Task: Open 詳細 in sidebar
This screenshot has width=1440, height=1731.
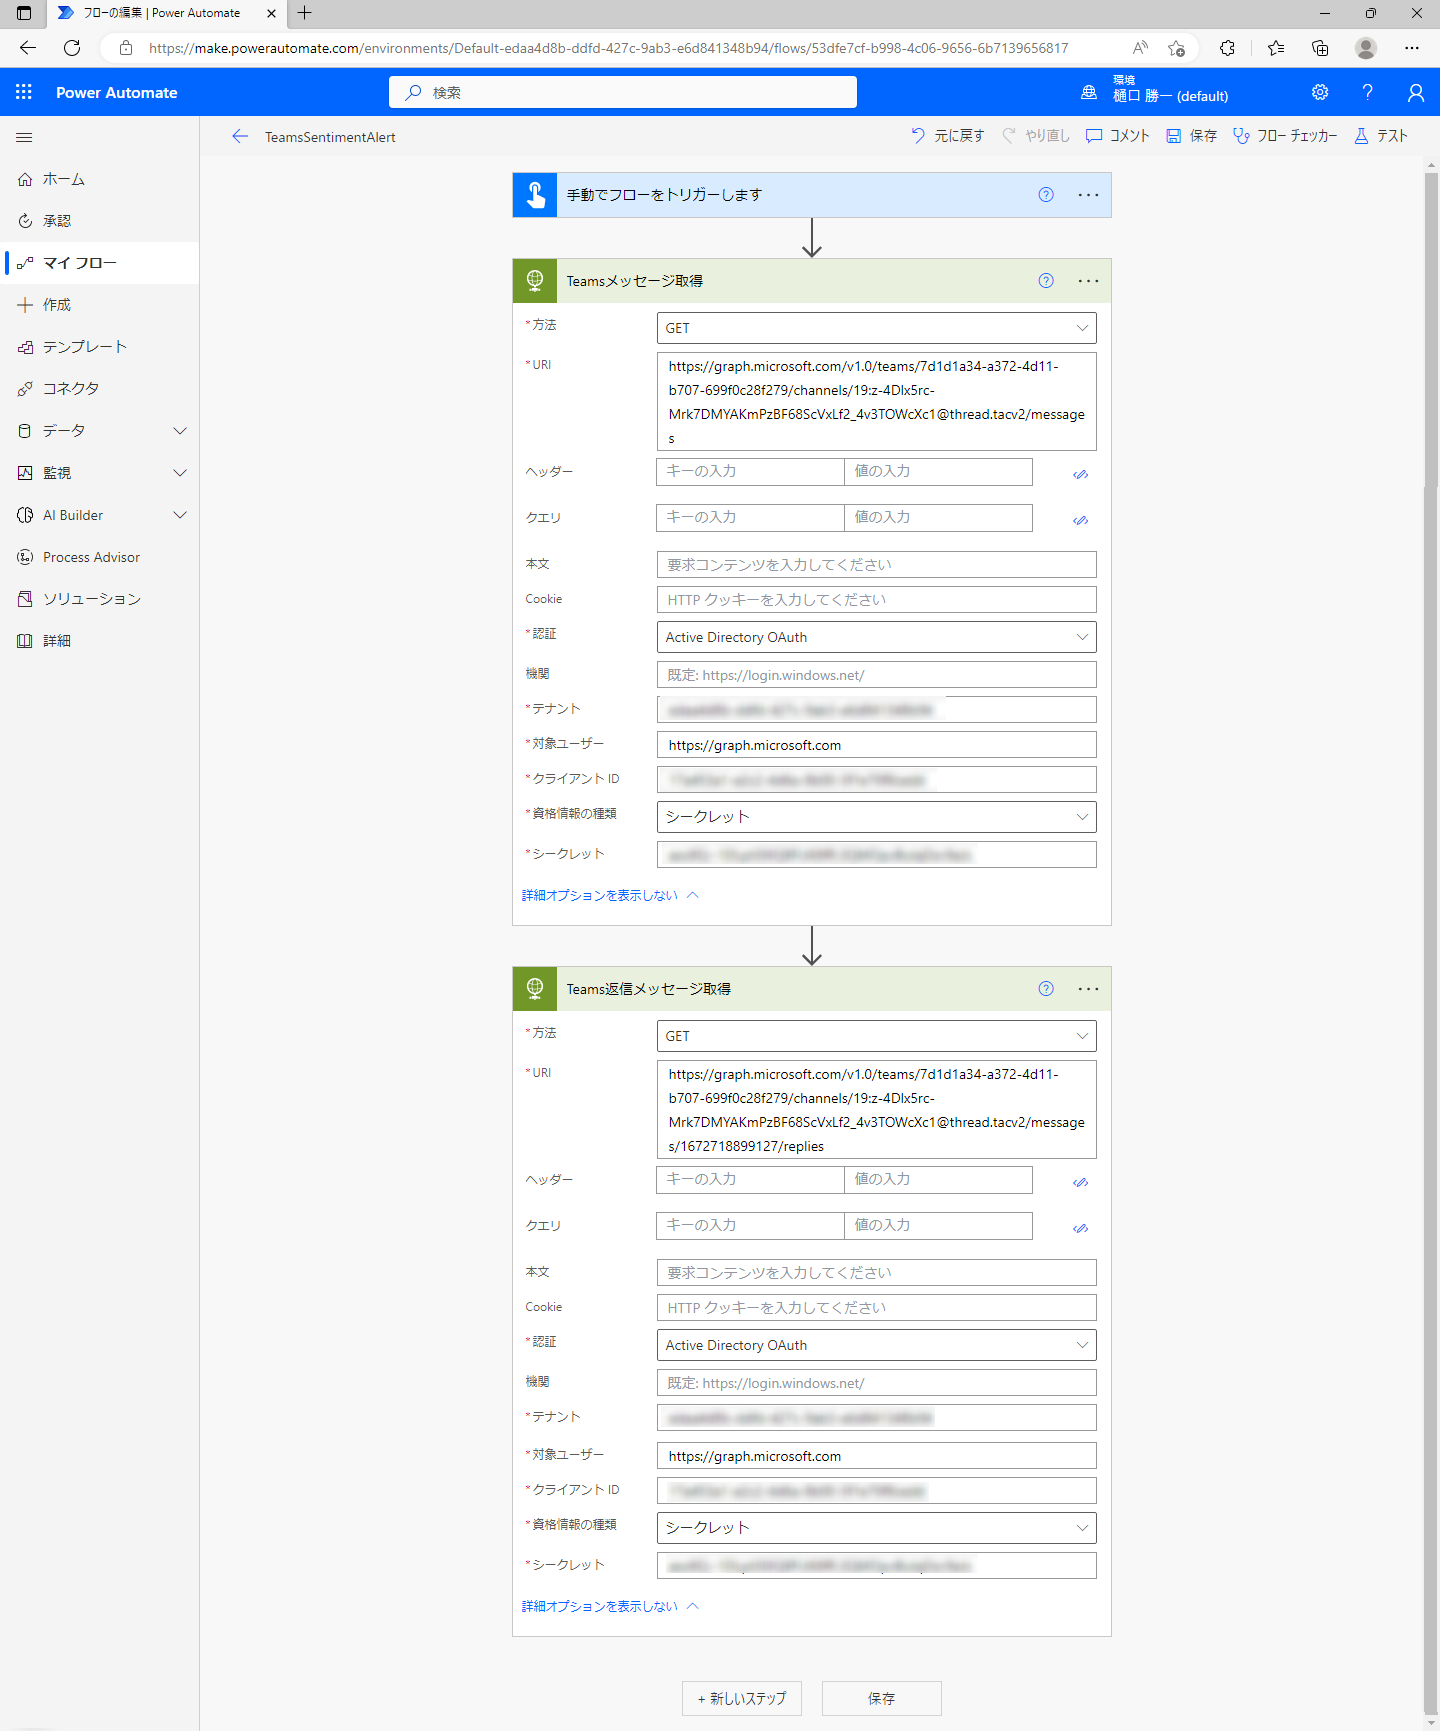Action: coord(100,641)
